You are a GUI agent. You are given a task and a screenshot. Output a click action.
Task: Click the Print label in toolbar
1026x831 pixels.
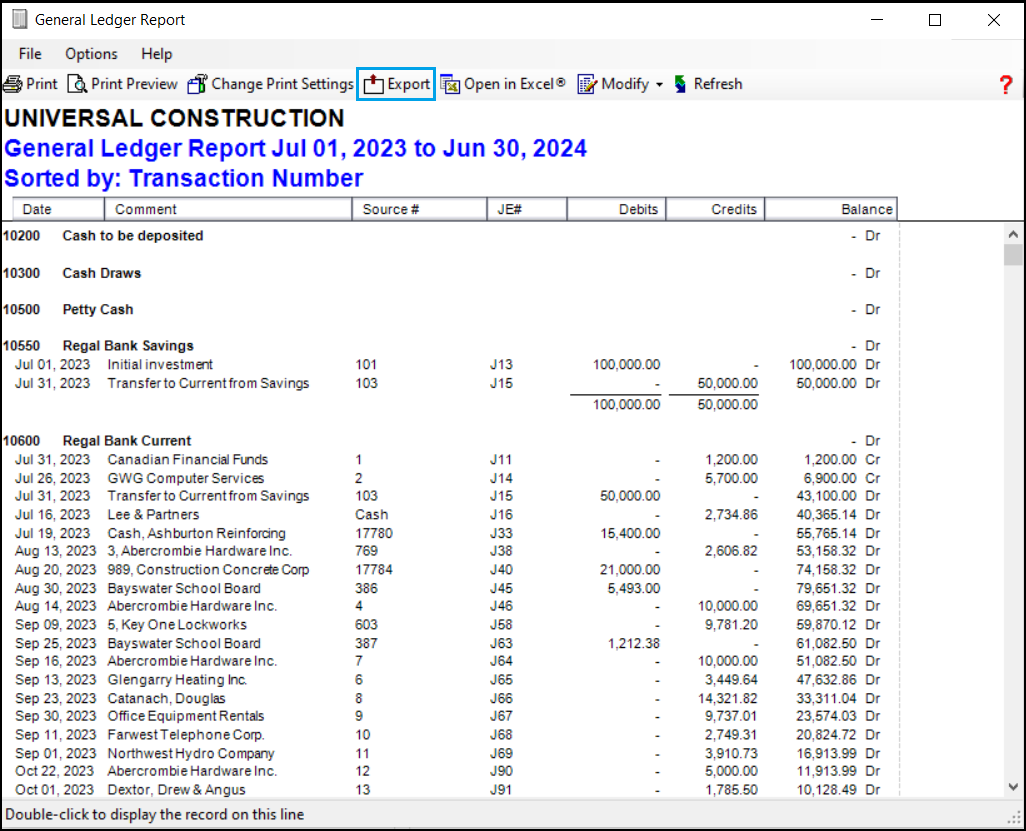coord(42,84)
